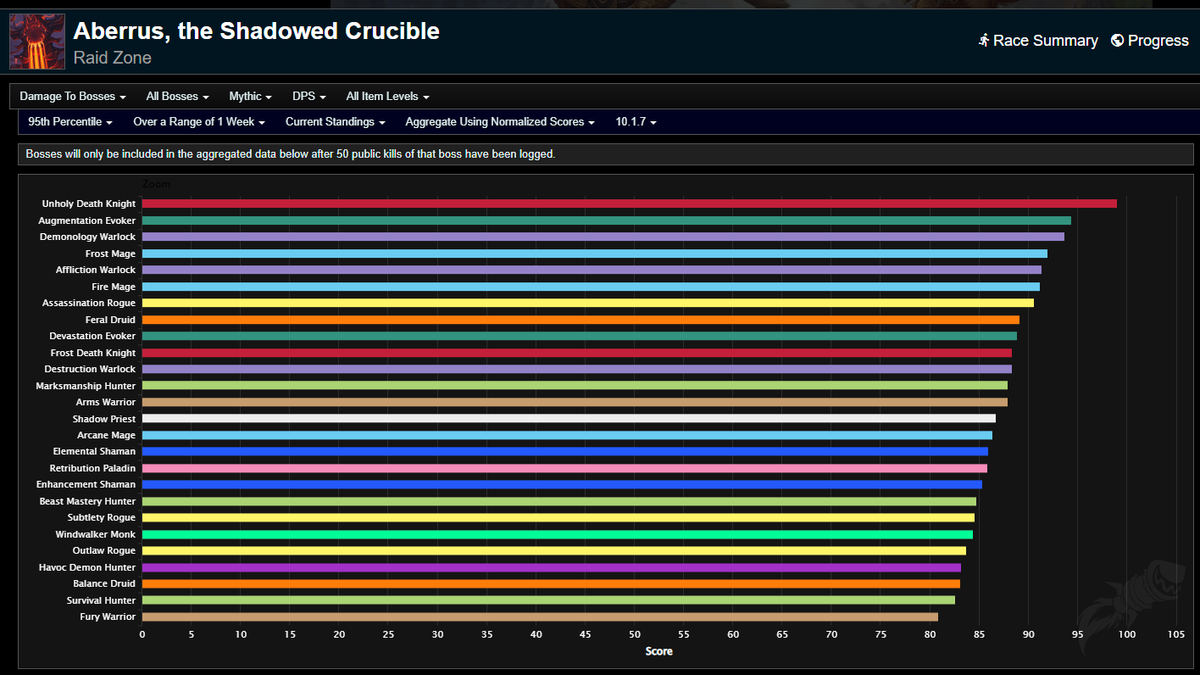The height and width of the screenshot is (675, 1200).
Task: Click the Elemental Shaman label
Action: pyautogui.click(x=94, y=452)
